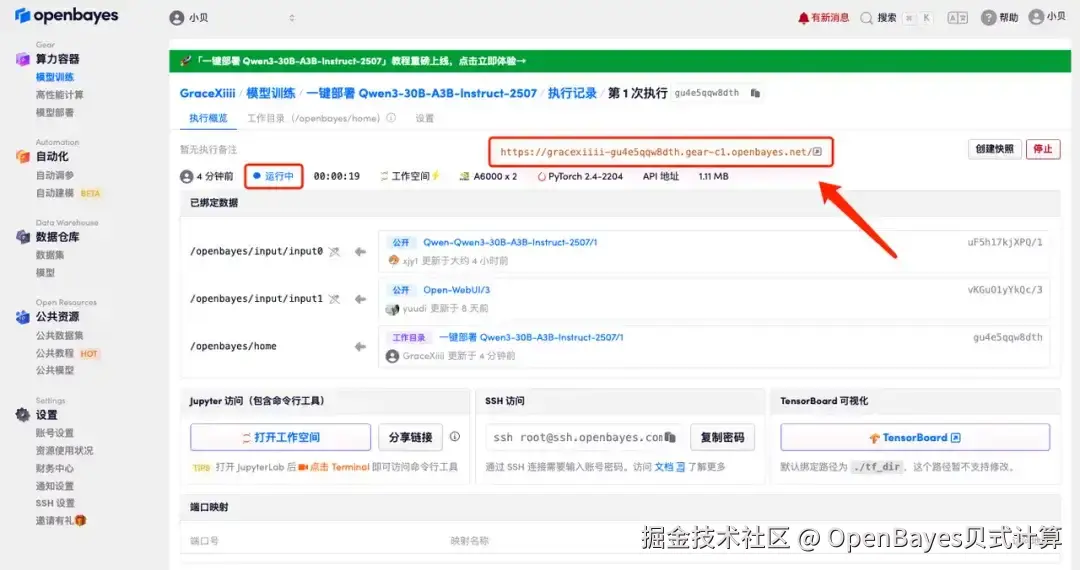Click the arrow icon beside /openbayes/home
The height and width of the screenshot is (570, 1080).
360,347
